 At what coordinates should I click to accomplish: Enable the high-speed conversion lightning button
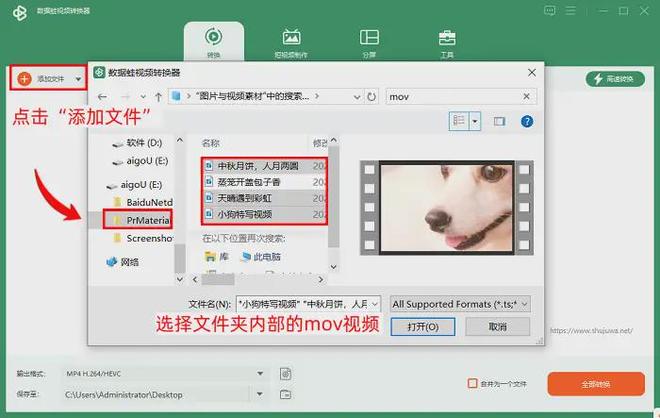[615, 79]
